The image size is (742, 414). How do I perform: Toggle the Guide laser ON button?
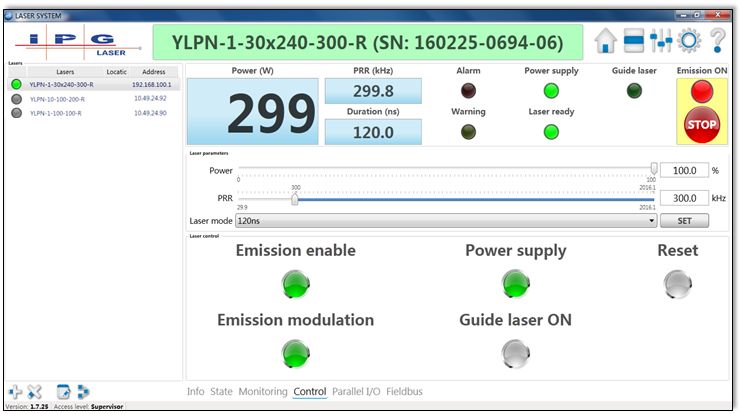click(516, 354)
